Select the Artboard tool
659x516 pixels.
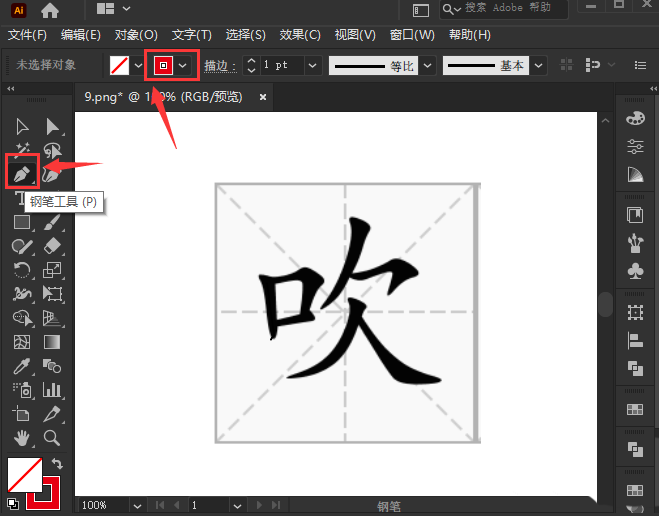(x=22, y=414)
